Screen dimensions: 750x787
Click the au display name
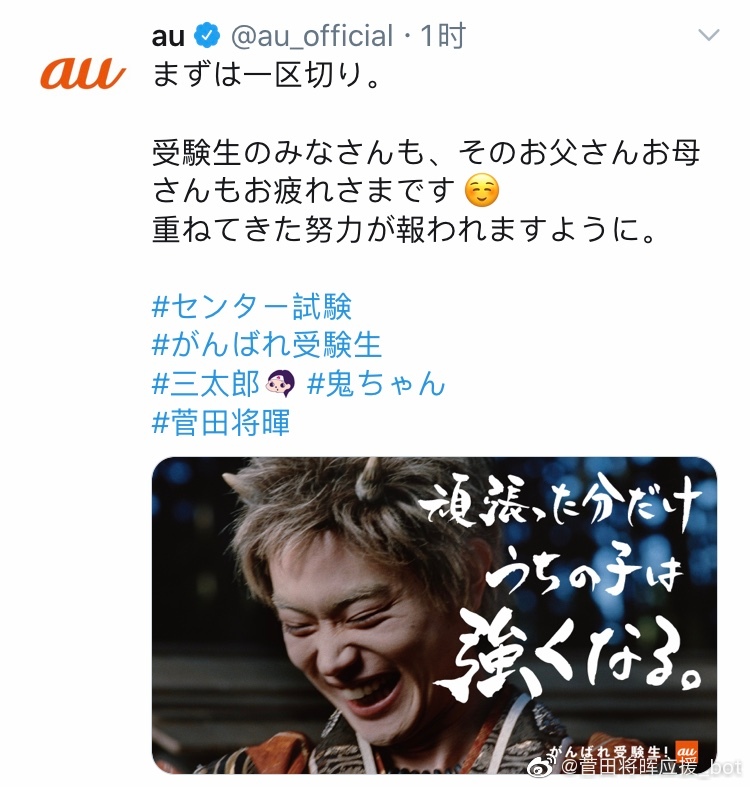169,36
